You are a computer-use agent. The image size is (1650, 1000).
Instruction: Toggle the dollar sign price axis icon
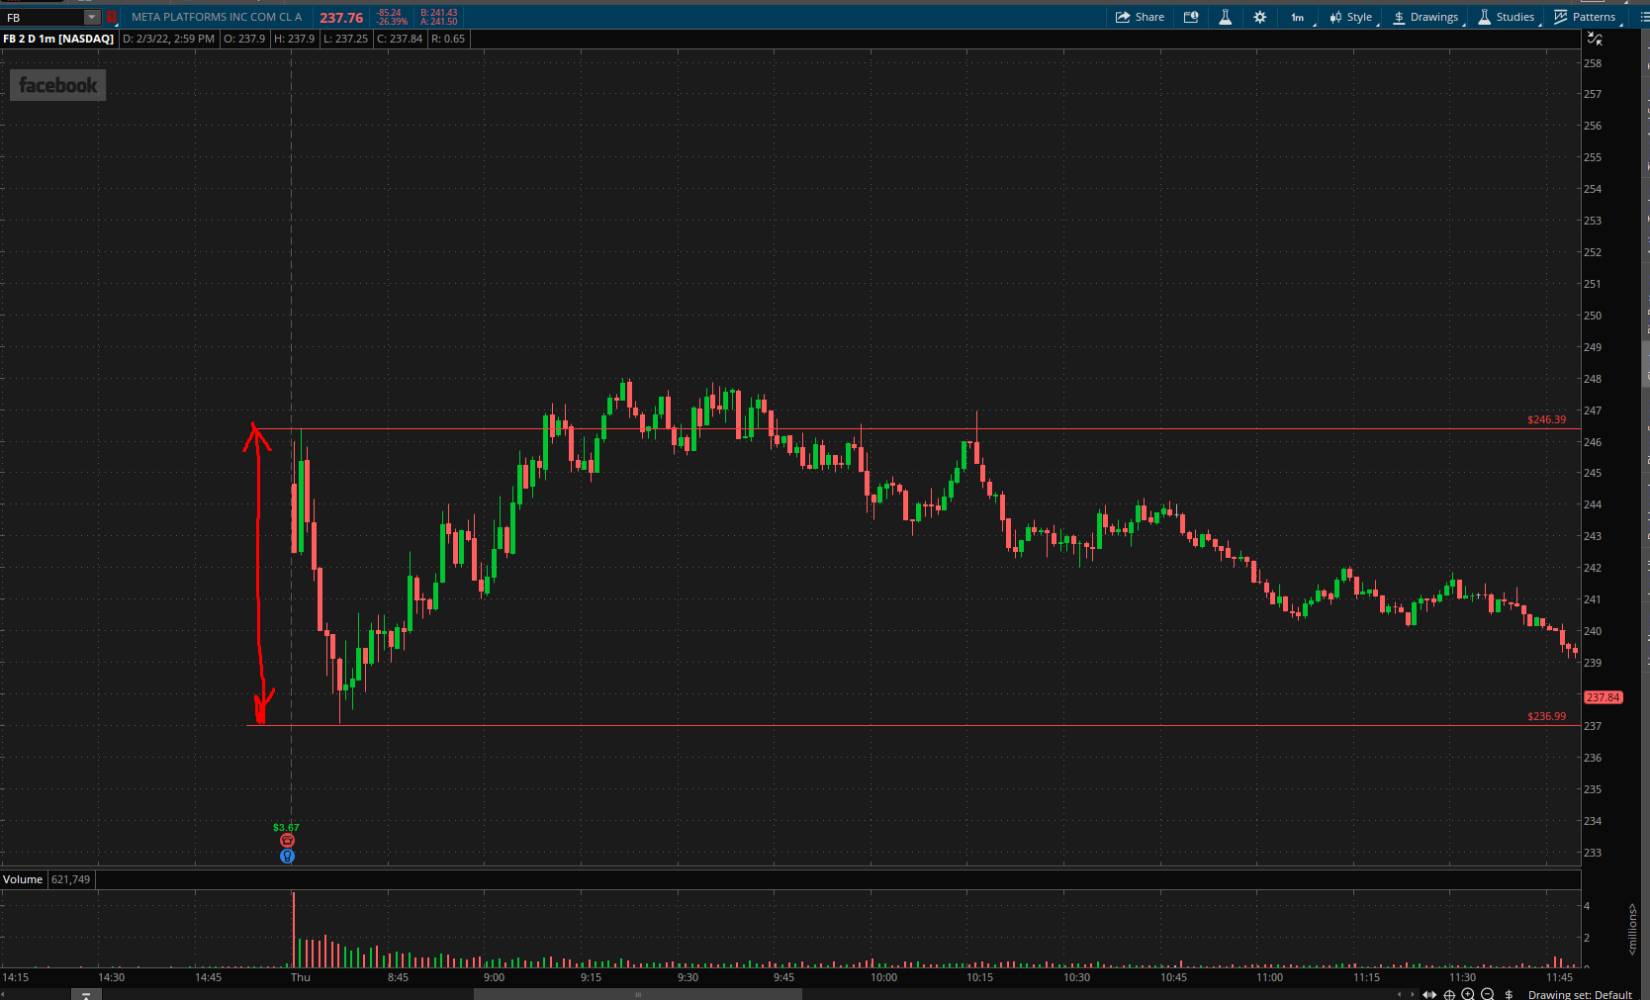pyautogui.click(x=1508, y=994)
